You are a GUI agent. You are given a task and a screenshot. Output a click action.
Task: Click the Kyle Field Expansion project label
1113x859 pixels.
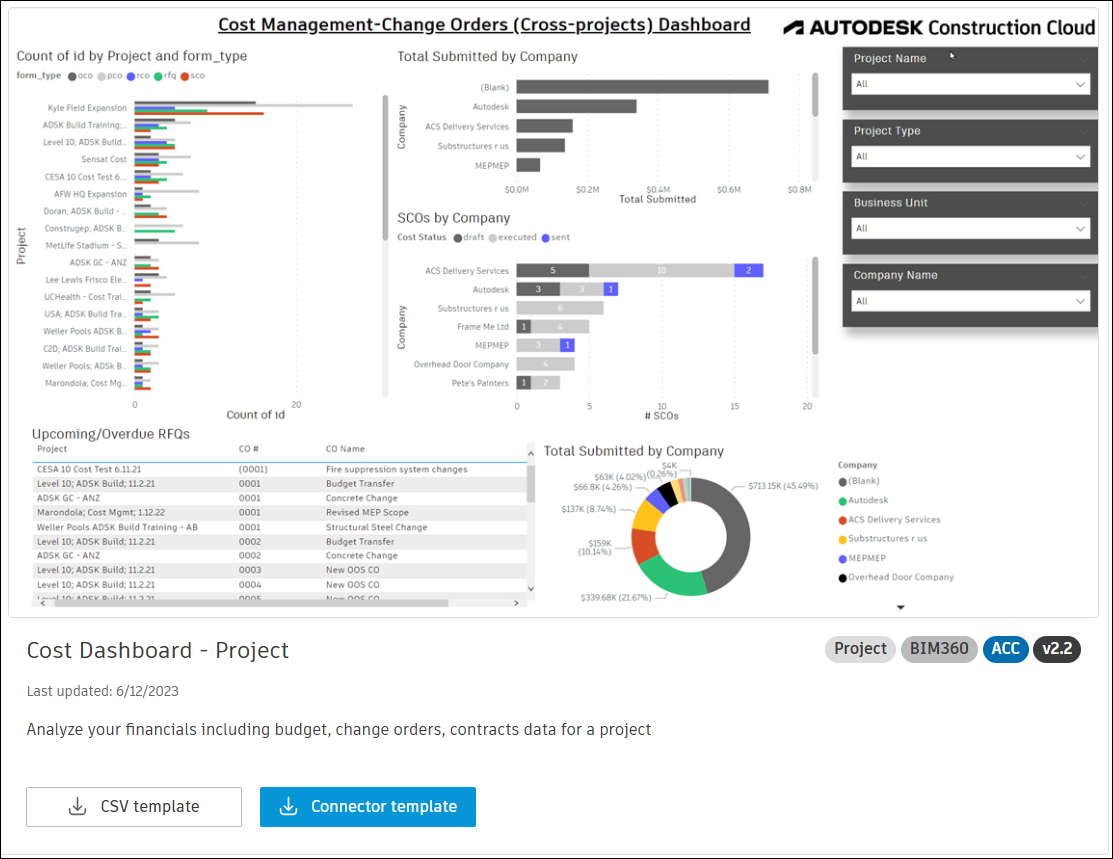[x=87, y=108]
